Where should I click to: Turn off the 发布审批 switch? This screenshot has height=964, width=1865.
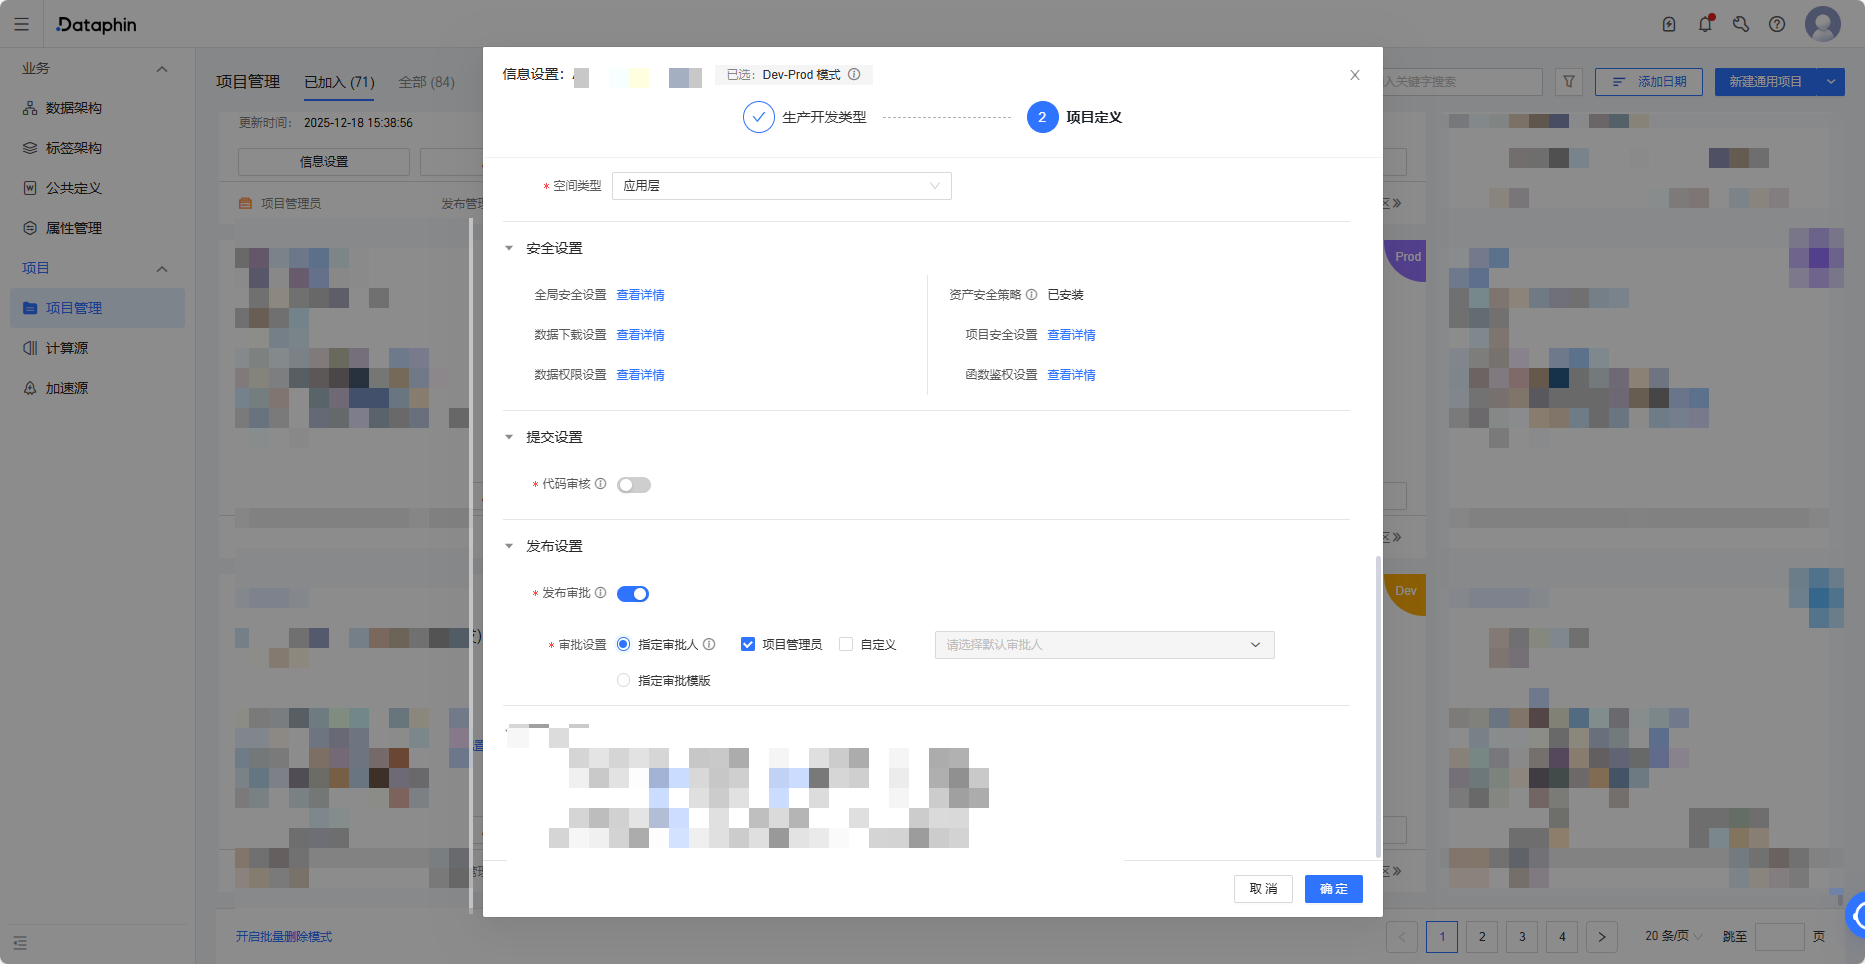633,594
